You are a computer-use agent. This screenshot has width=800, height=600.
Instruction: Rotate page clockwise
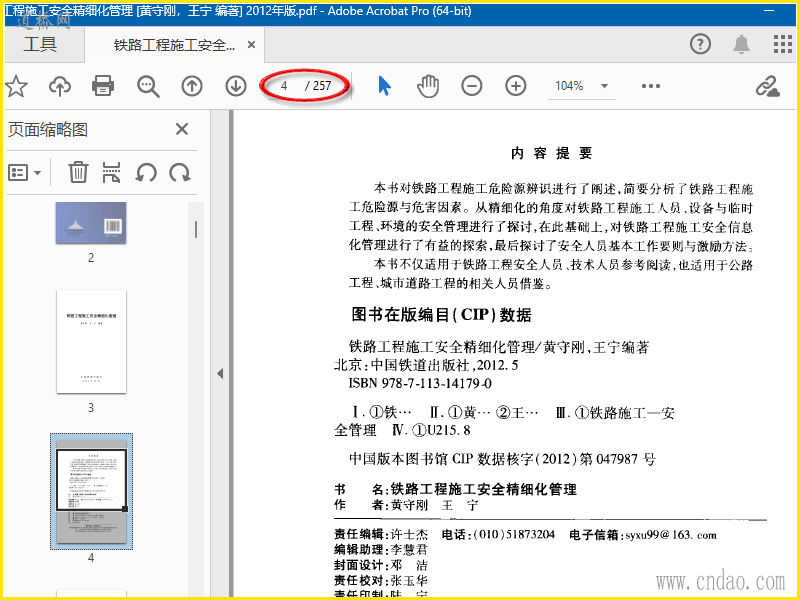tap(180, 172)
